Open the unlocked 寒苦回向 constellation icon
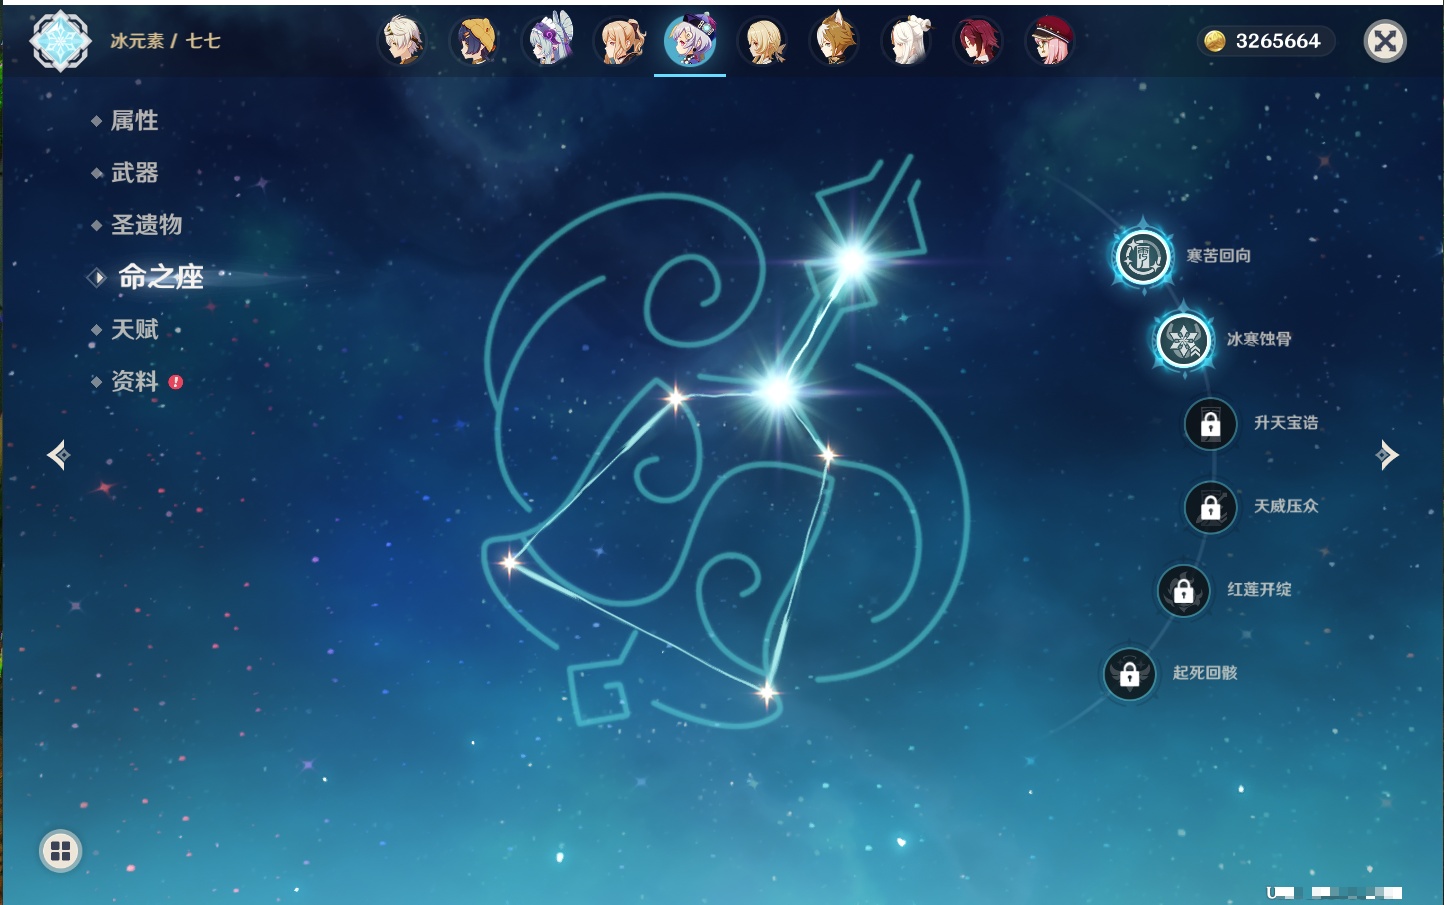1444x905 pixels. [x=1142, y=257]
